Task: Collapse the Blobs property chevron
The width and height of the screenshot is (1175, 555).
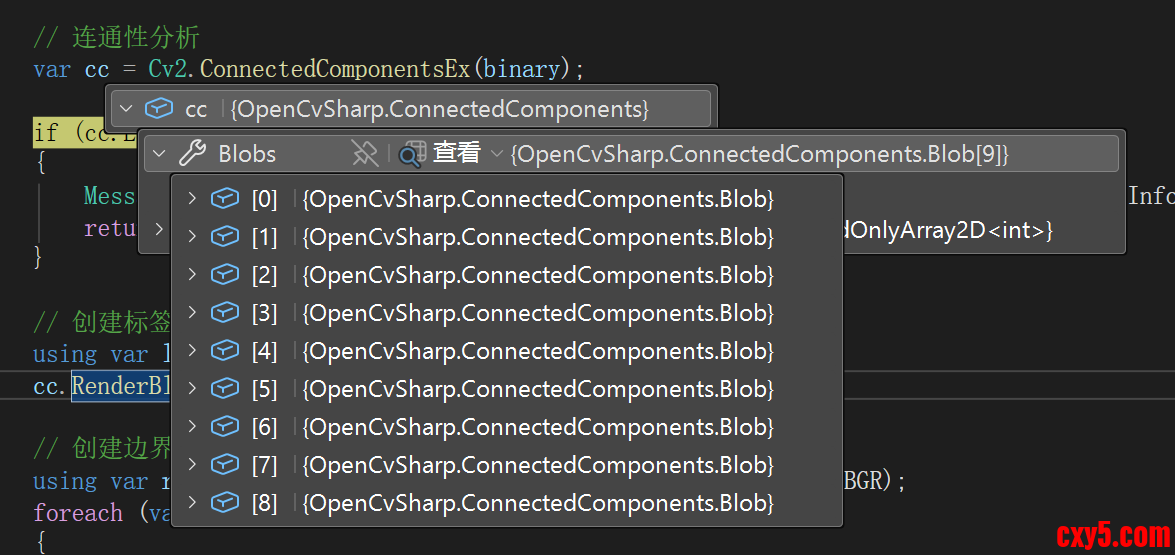Action: tap(159, 154)
